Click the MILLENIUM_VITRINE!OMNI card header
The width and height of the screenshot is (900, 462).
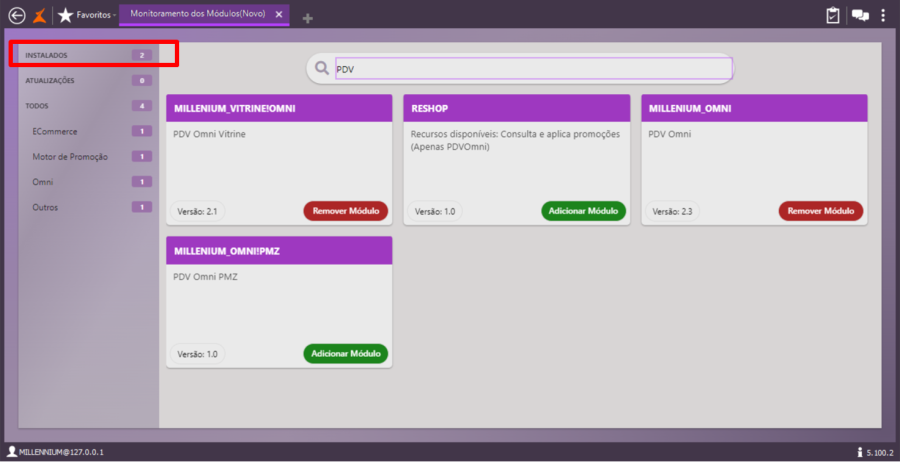click(279, 108)
